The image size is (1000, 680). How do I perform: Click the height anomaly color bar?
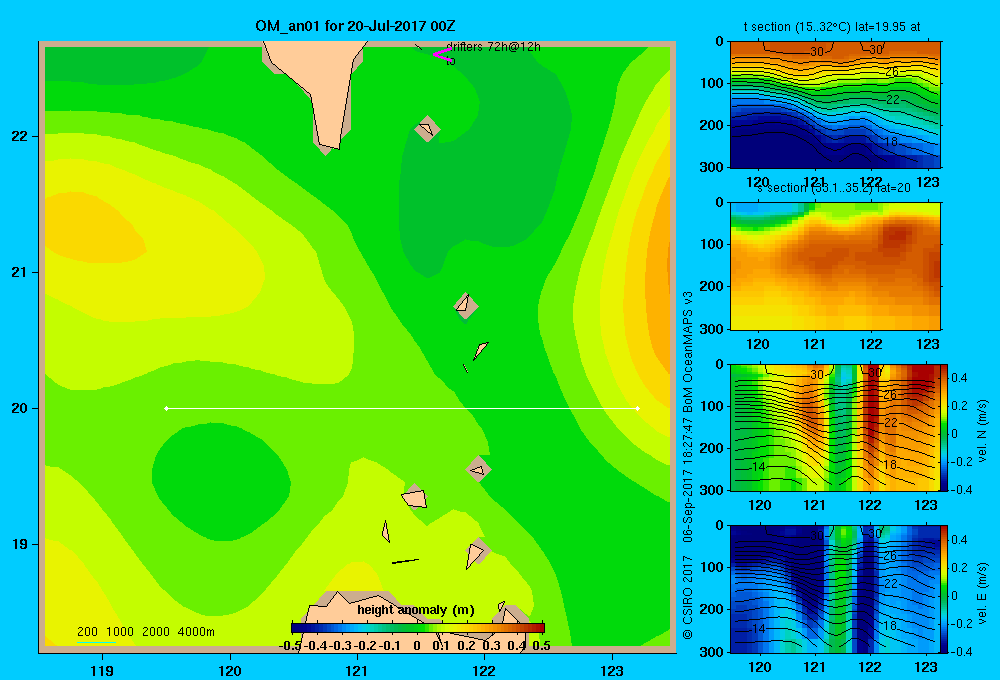pos(418,628)
